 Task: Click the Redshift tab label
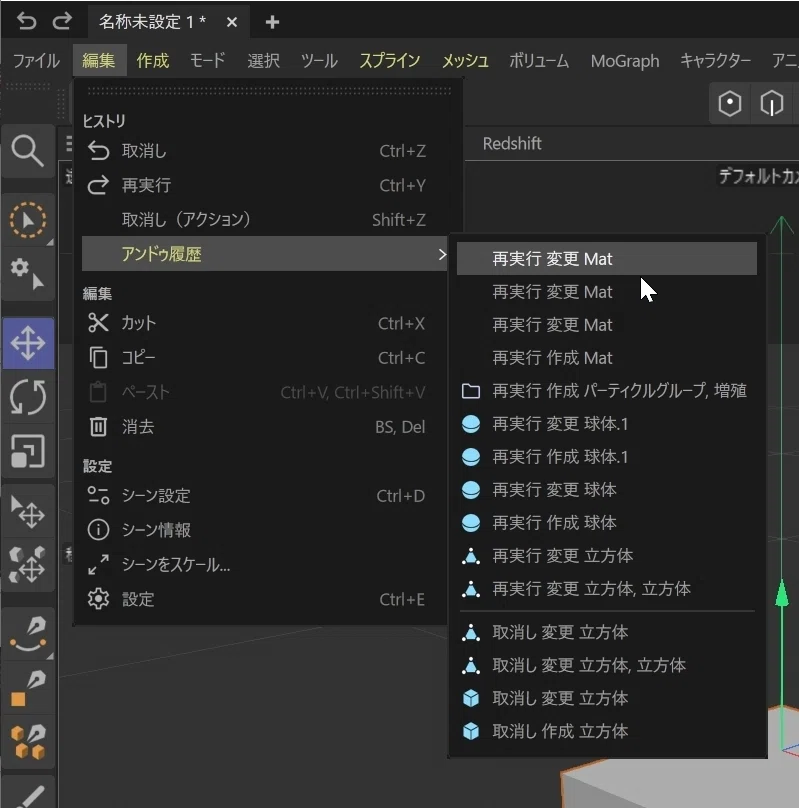coord(512,143)
